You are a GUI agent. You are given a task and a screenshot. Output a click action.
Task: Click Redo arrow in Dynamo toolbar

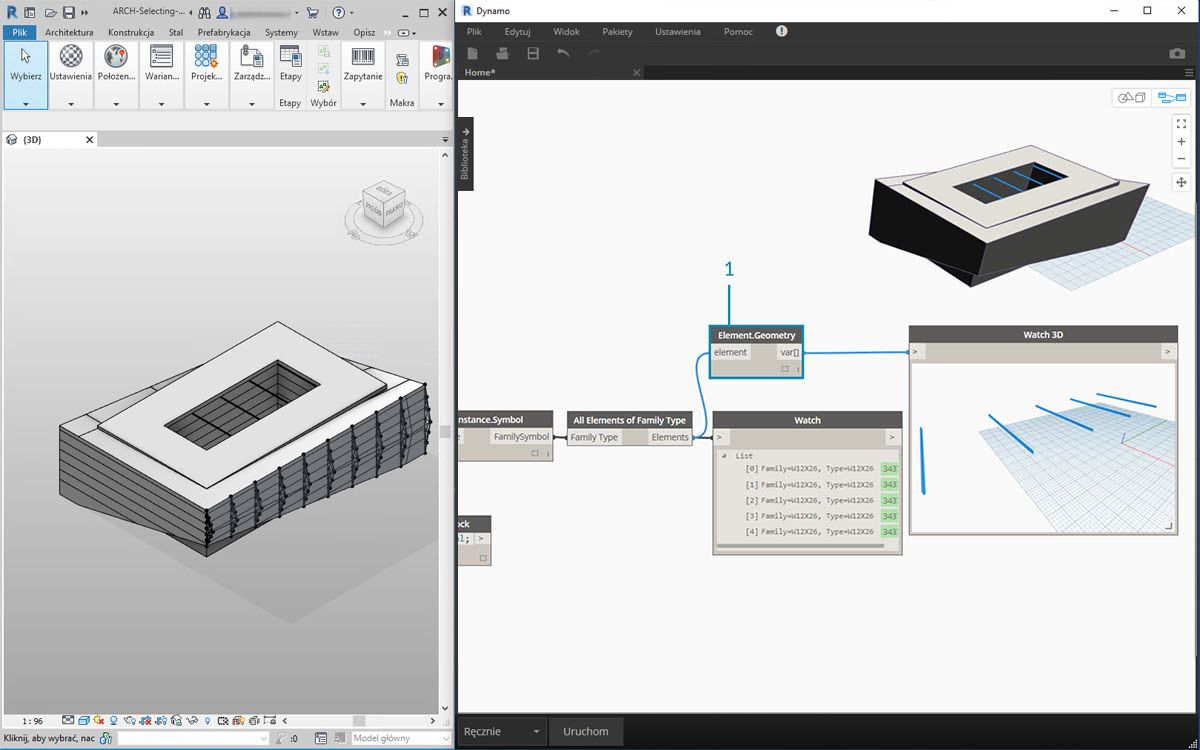593,53
